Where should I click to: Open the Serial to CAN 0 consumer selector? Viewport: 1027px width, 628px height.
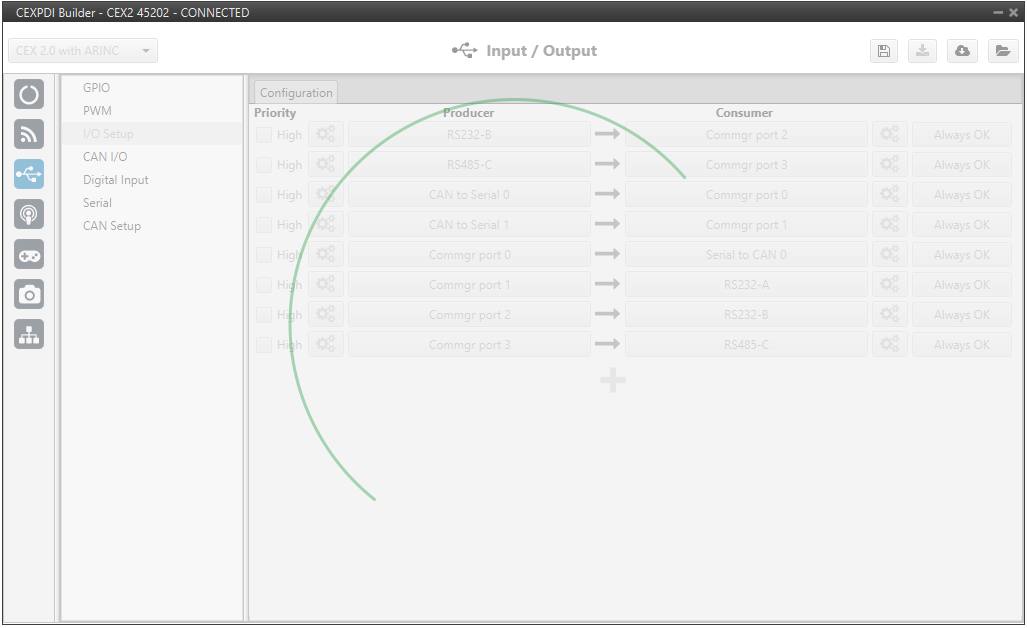point(746,255)
